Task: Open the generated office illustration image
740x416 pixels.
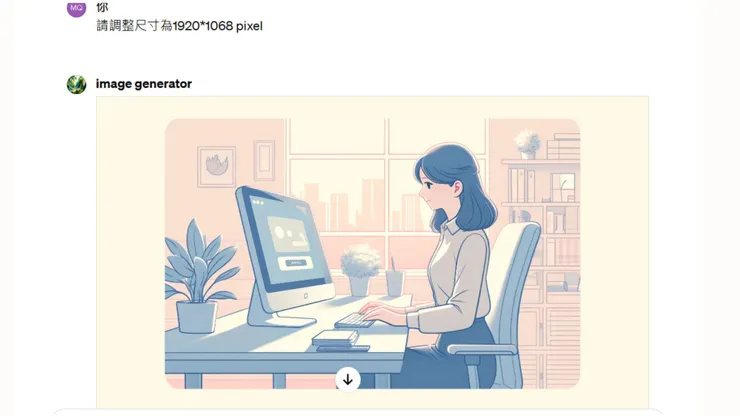Action: pyautogui.click(x=372, y=254)
